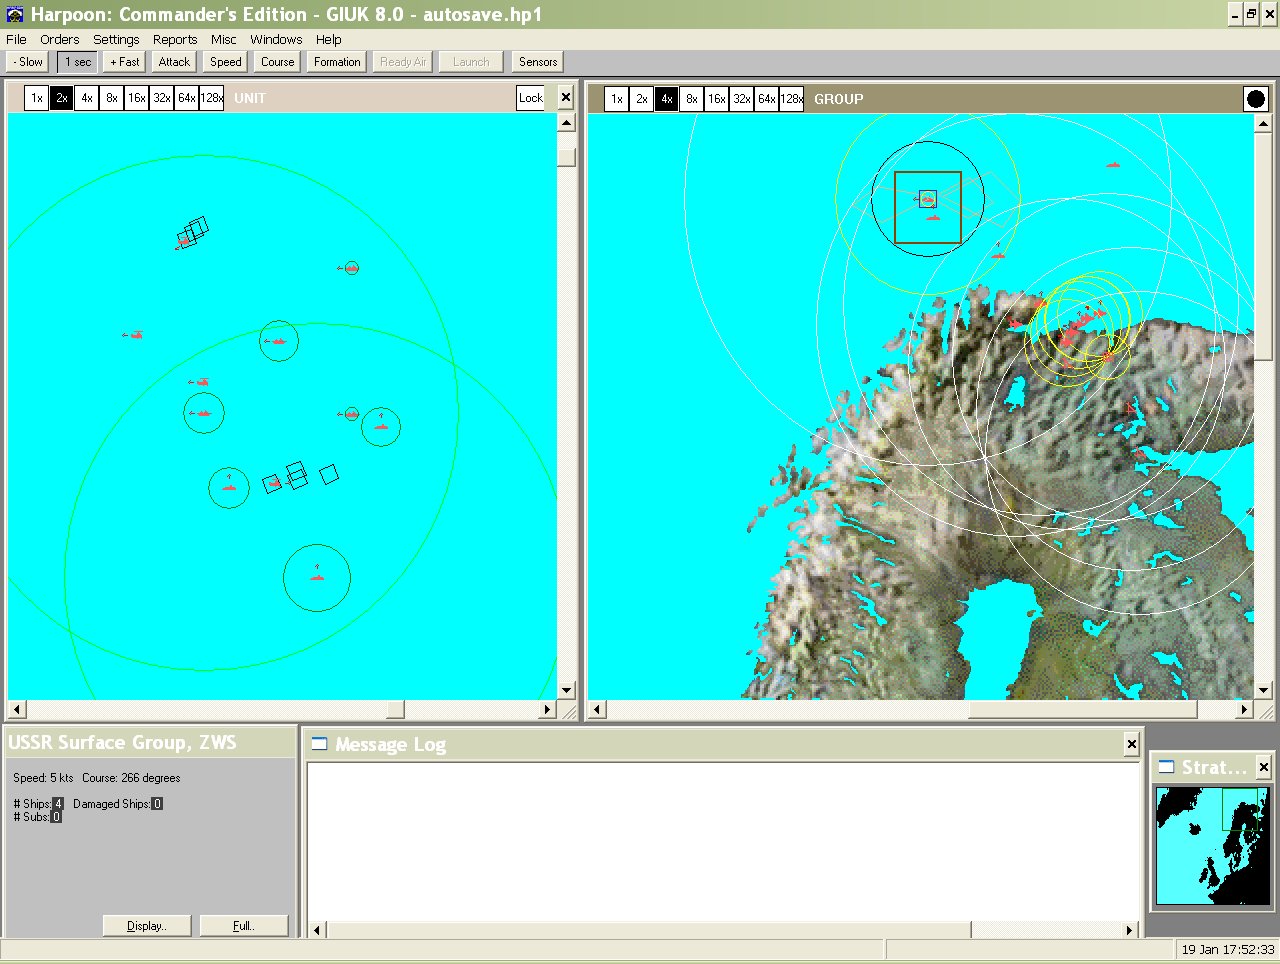
Task: Open the Help menu
Action: click(329, 39)
